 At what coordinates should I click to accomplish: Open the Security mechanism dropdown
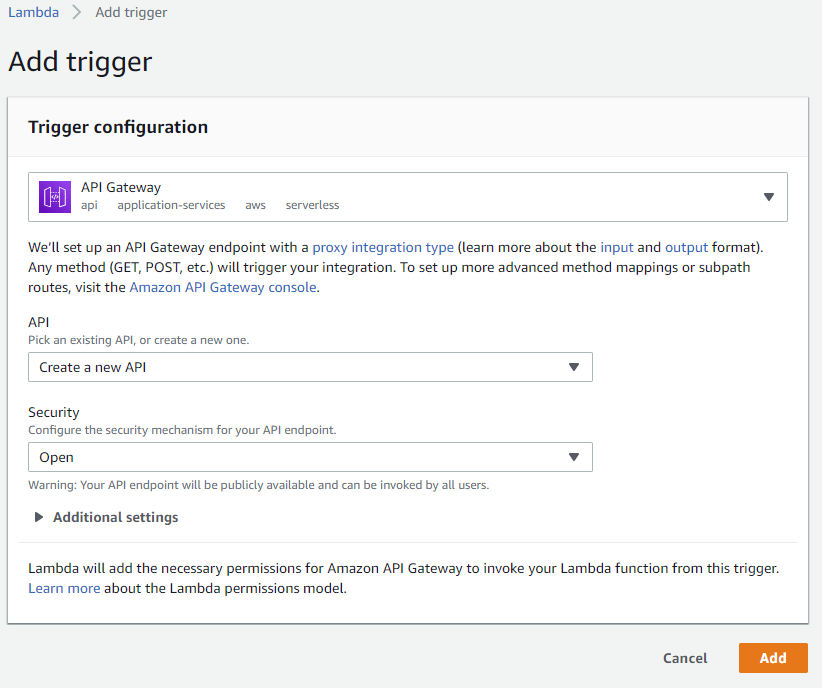[310, 457]
